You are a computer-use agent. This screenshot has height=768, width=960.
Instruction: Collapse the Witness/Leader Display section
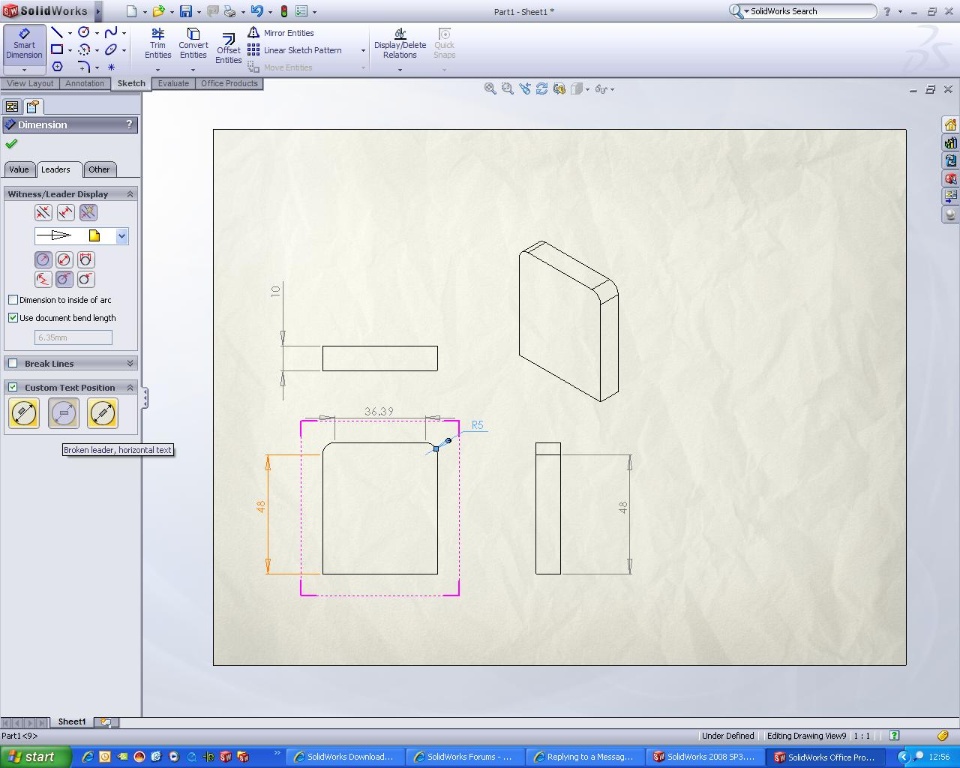130,194
